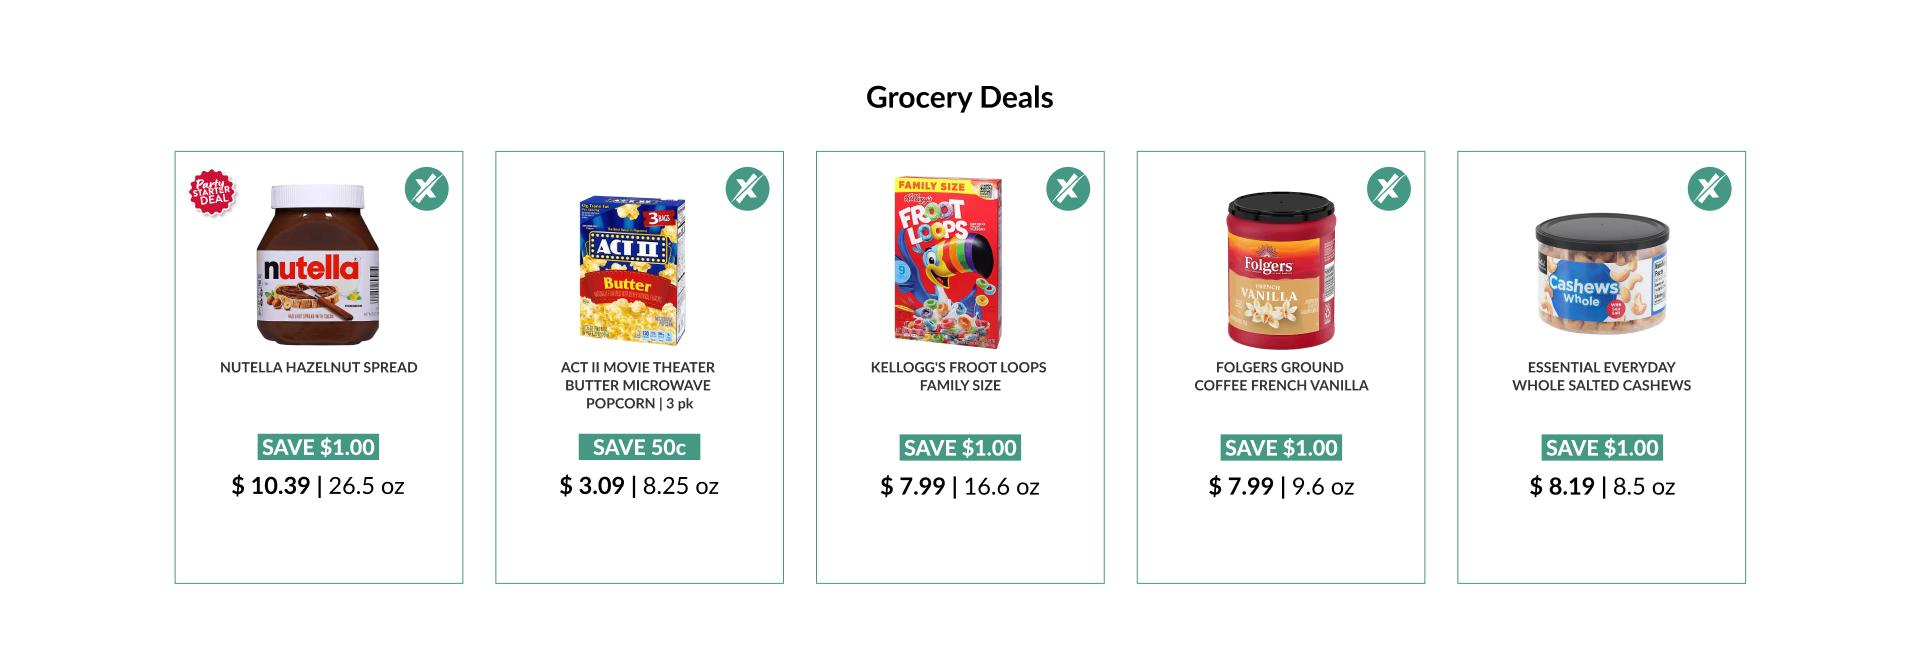Click the green icon on Folgers coffee card

[1389, 188]
